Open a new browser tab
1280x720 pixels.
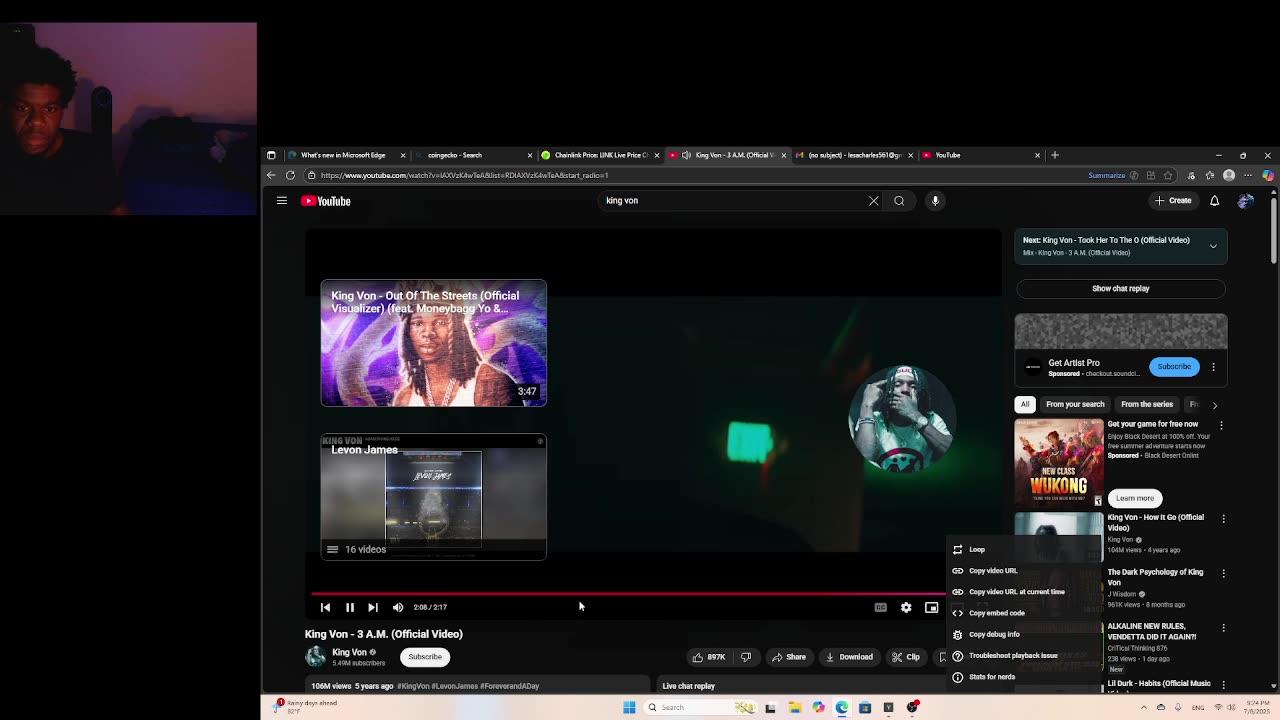1054,155
